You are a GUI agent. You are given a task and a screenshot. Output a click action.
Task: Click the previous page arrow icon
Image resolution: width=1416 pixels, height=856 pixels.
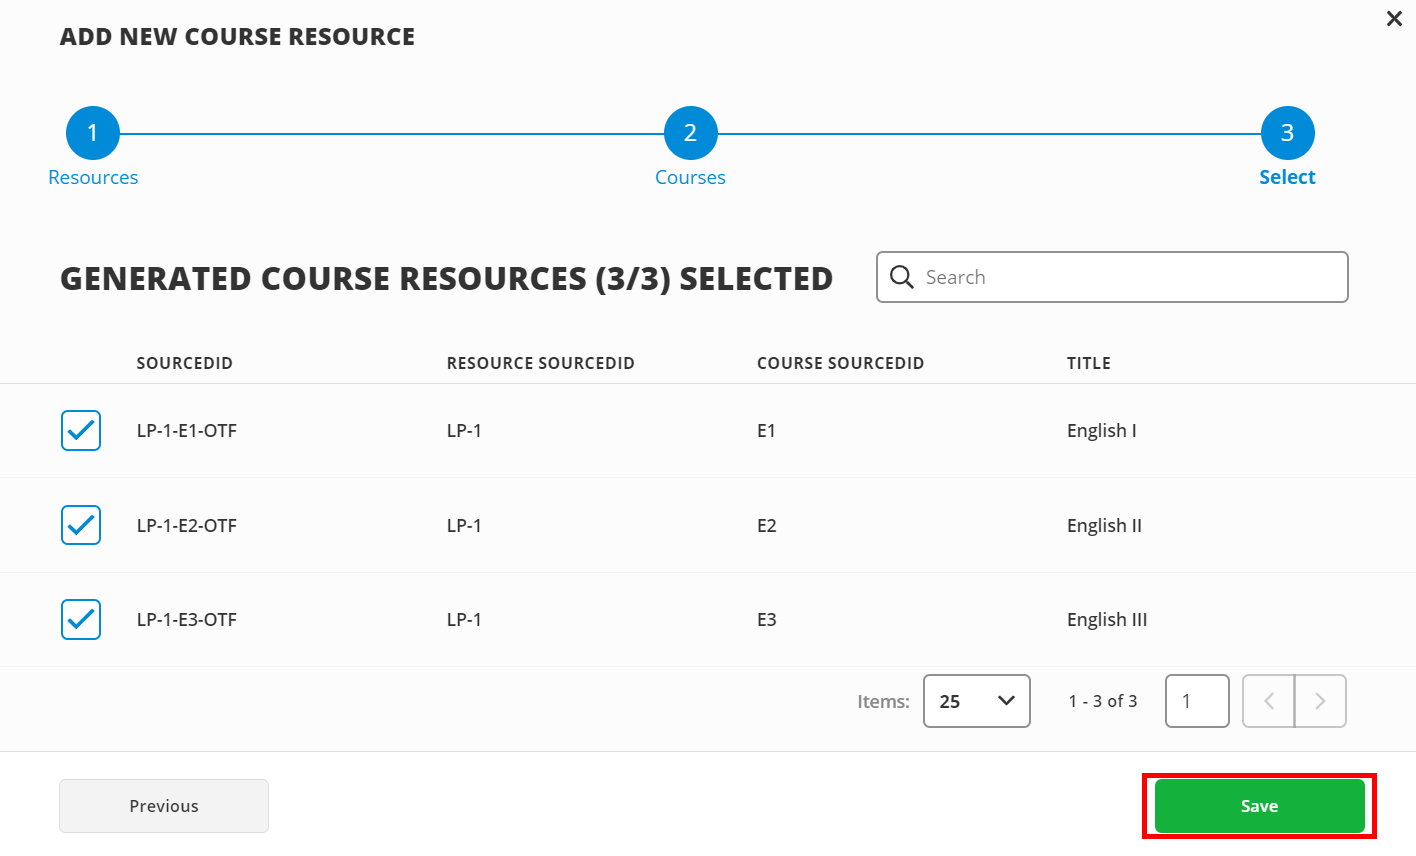tap(1268, 701)
